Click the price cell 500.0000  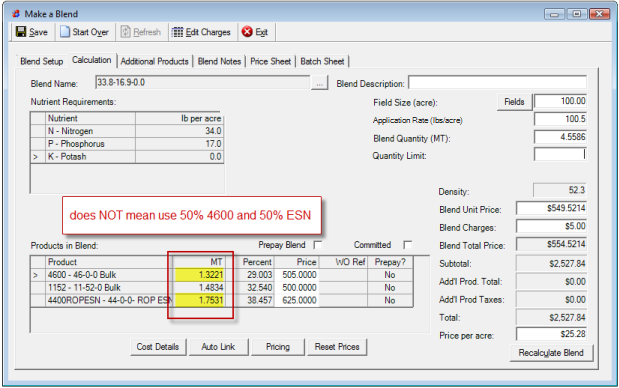point(296,288)
